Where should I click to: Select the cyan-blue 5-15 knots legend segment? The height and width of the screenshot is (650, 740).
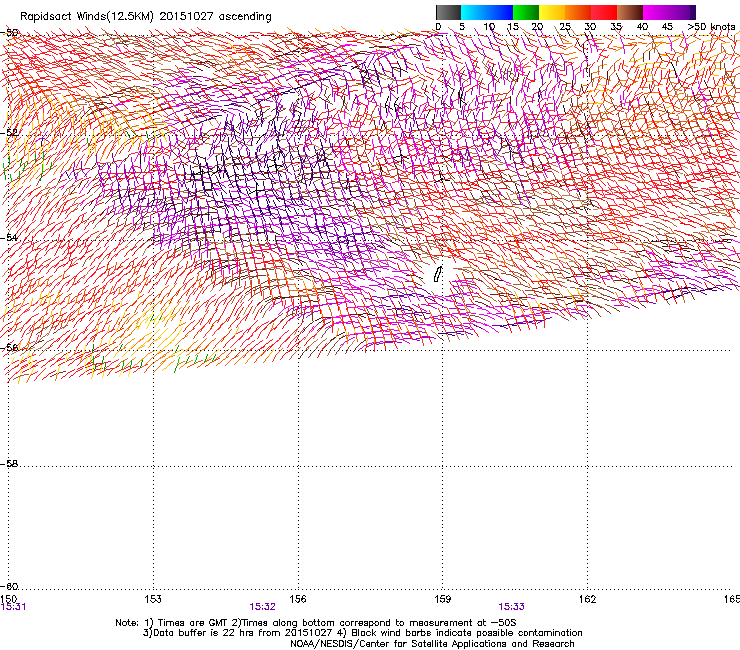pos(487,12)
